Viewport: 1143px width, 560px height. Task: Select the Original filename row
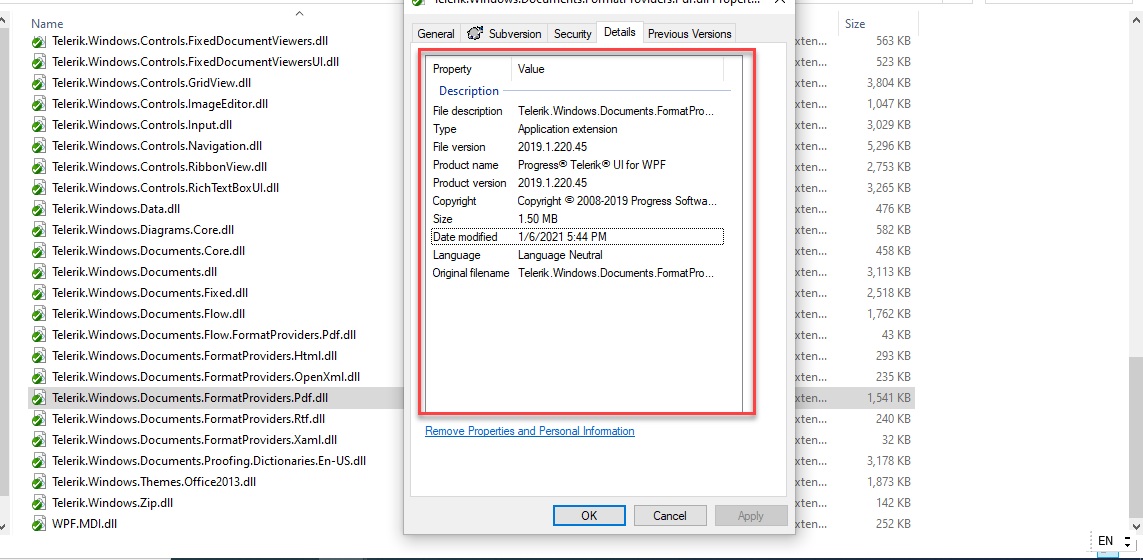click(x=577, y=273)
